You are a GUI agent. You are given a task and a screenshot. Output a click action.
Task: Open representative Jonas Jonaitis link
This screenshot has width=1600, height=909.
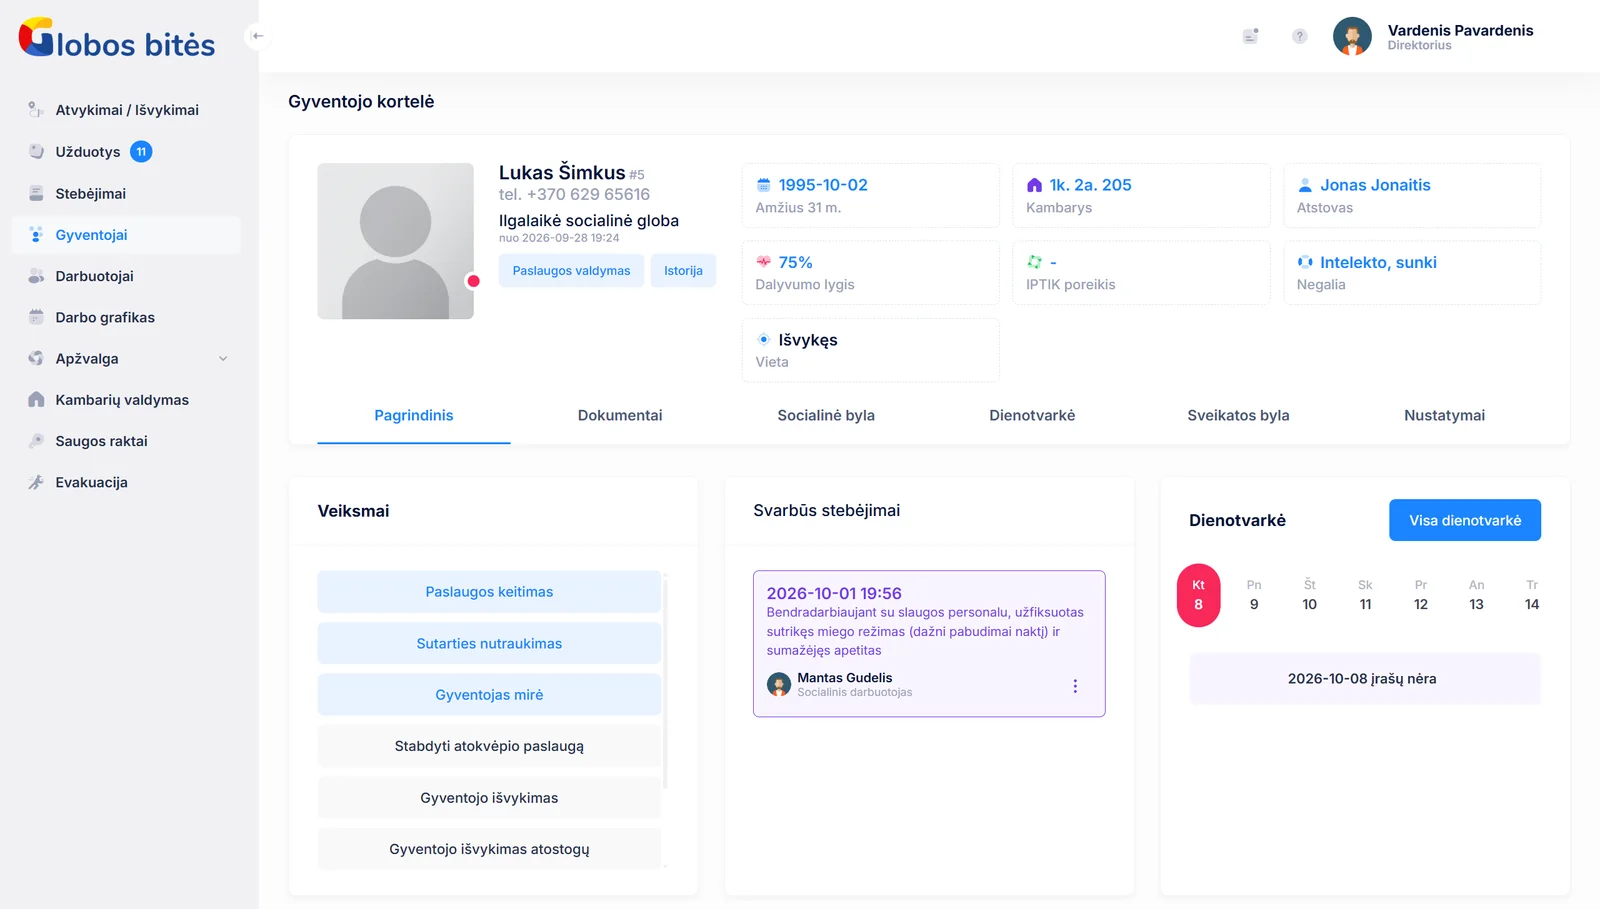1375,185
